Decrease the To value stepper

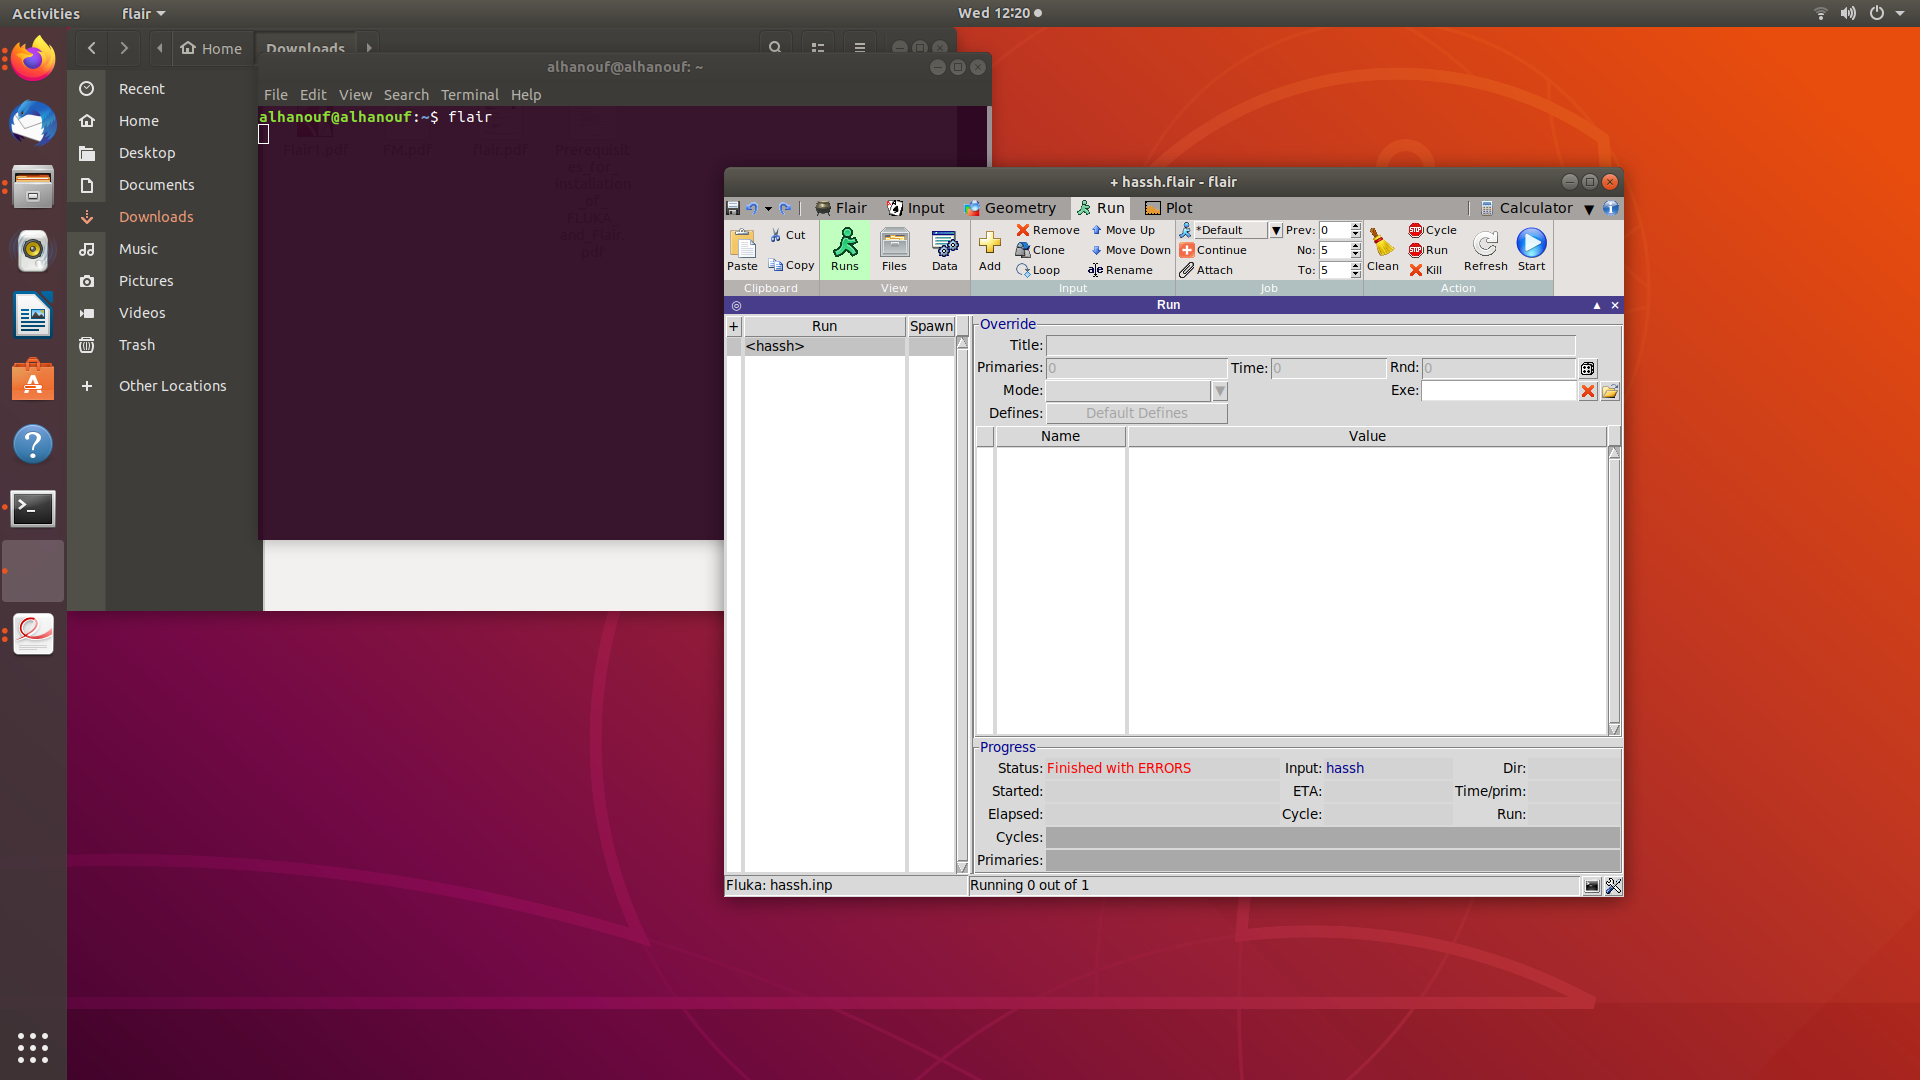[x=1356, y=274]
